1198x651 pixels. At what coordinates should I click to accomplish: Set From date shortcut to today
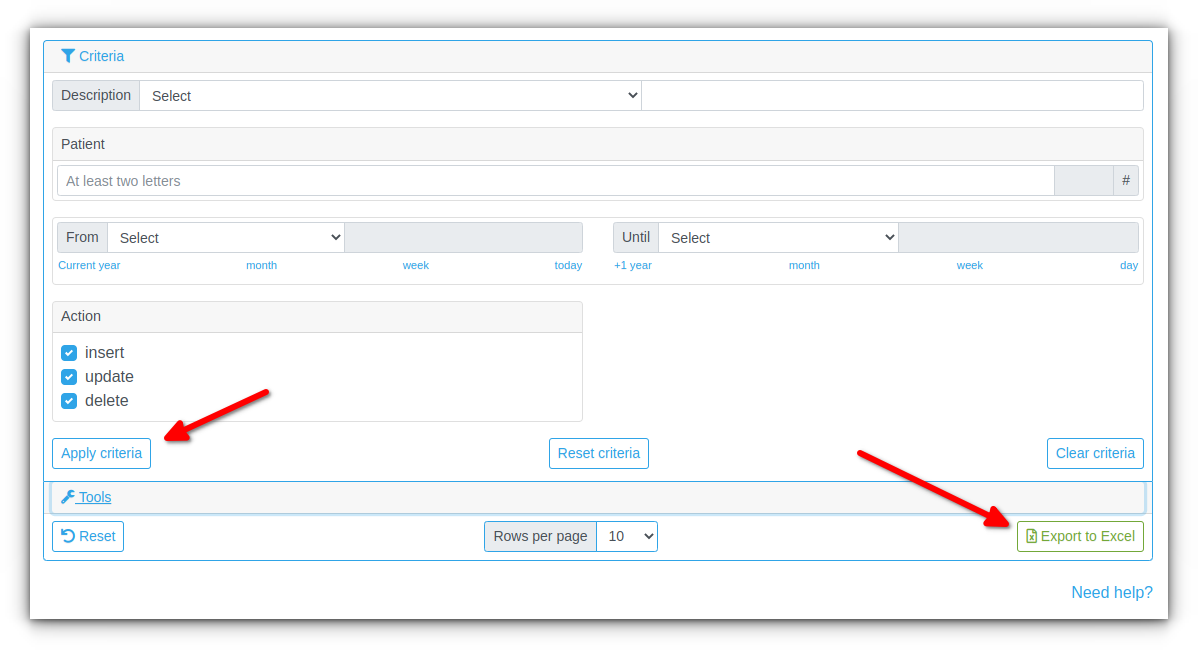click(x=568, y=265)
